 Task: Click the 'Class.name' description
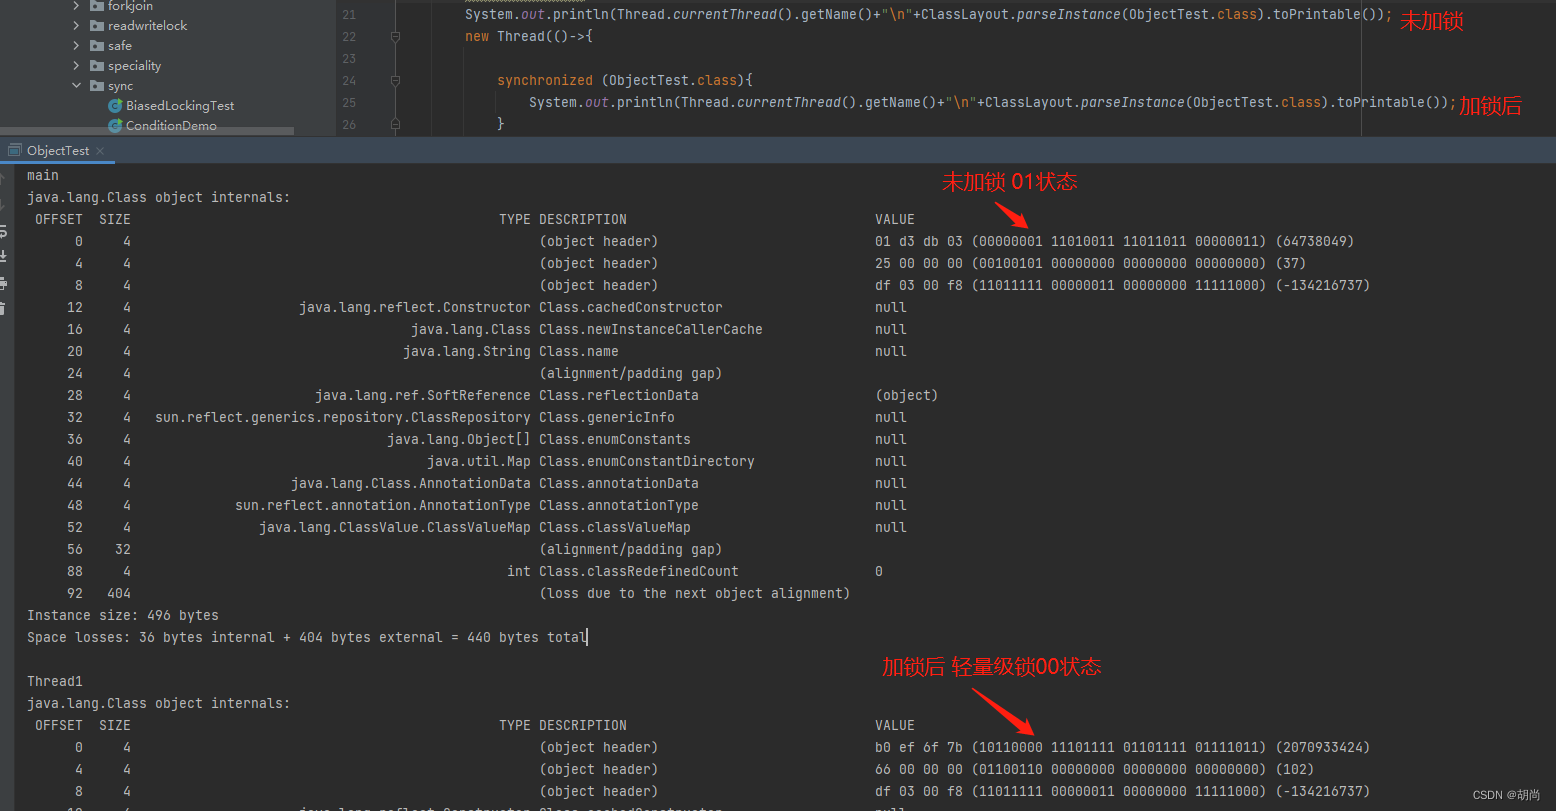coord(579,351)
